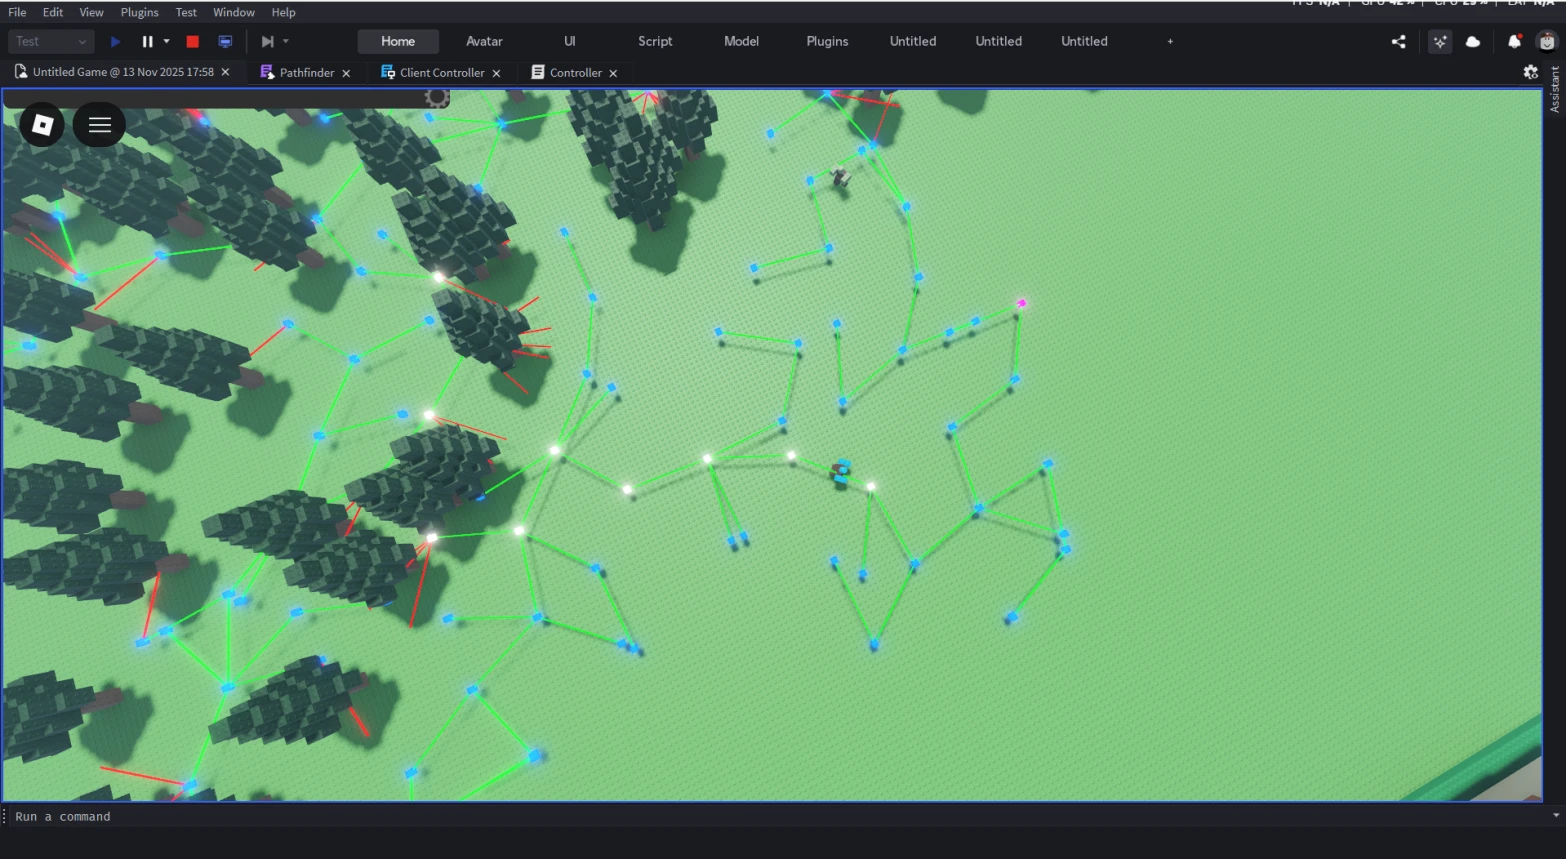Expand the command bar history dropdown arrow
The width and height of the screenshot is (1566, 859).
click(x=1556, y=816)
